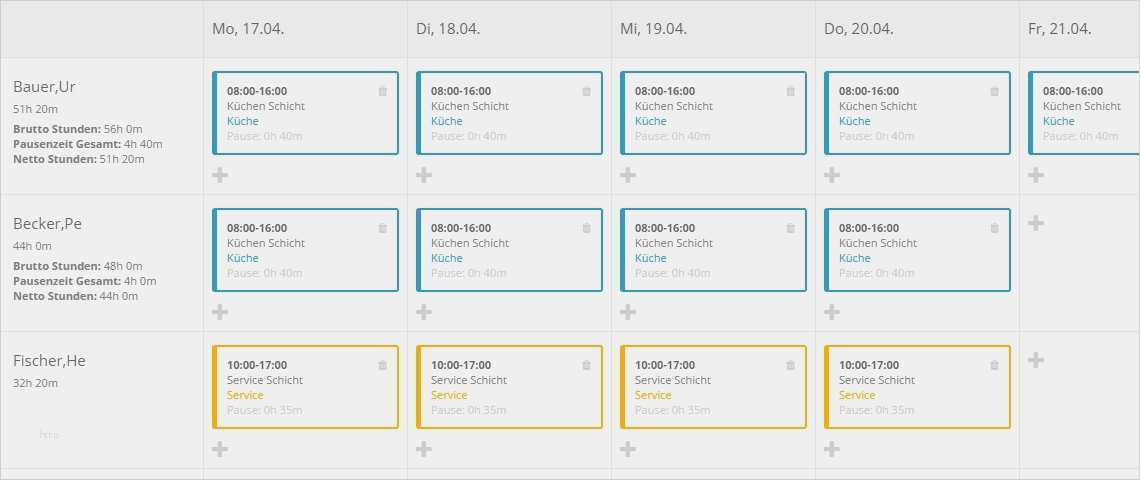Delete Fischer's Wednesday service shift via trash icon
This screenshot has width=1140, height=480.
tap(791, 365)
